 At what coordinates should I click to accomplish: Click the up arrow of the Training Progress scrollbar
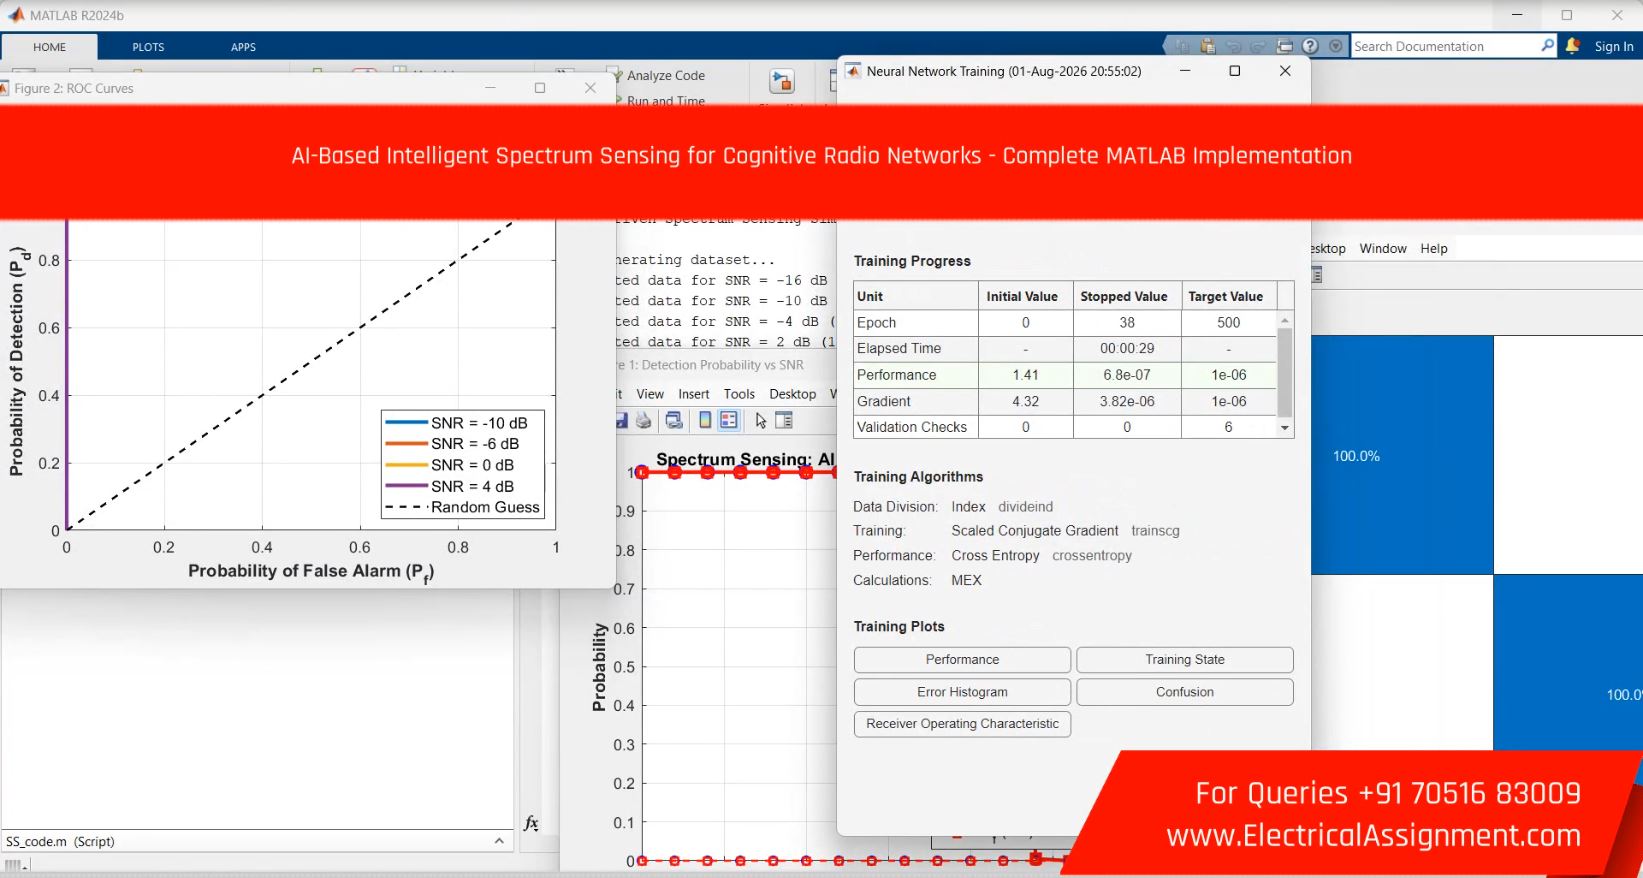click(x=1285, y=320)
